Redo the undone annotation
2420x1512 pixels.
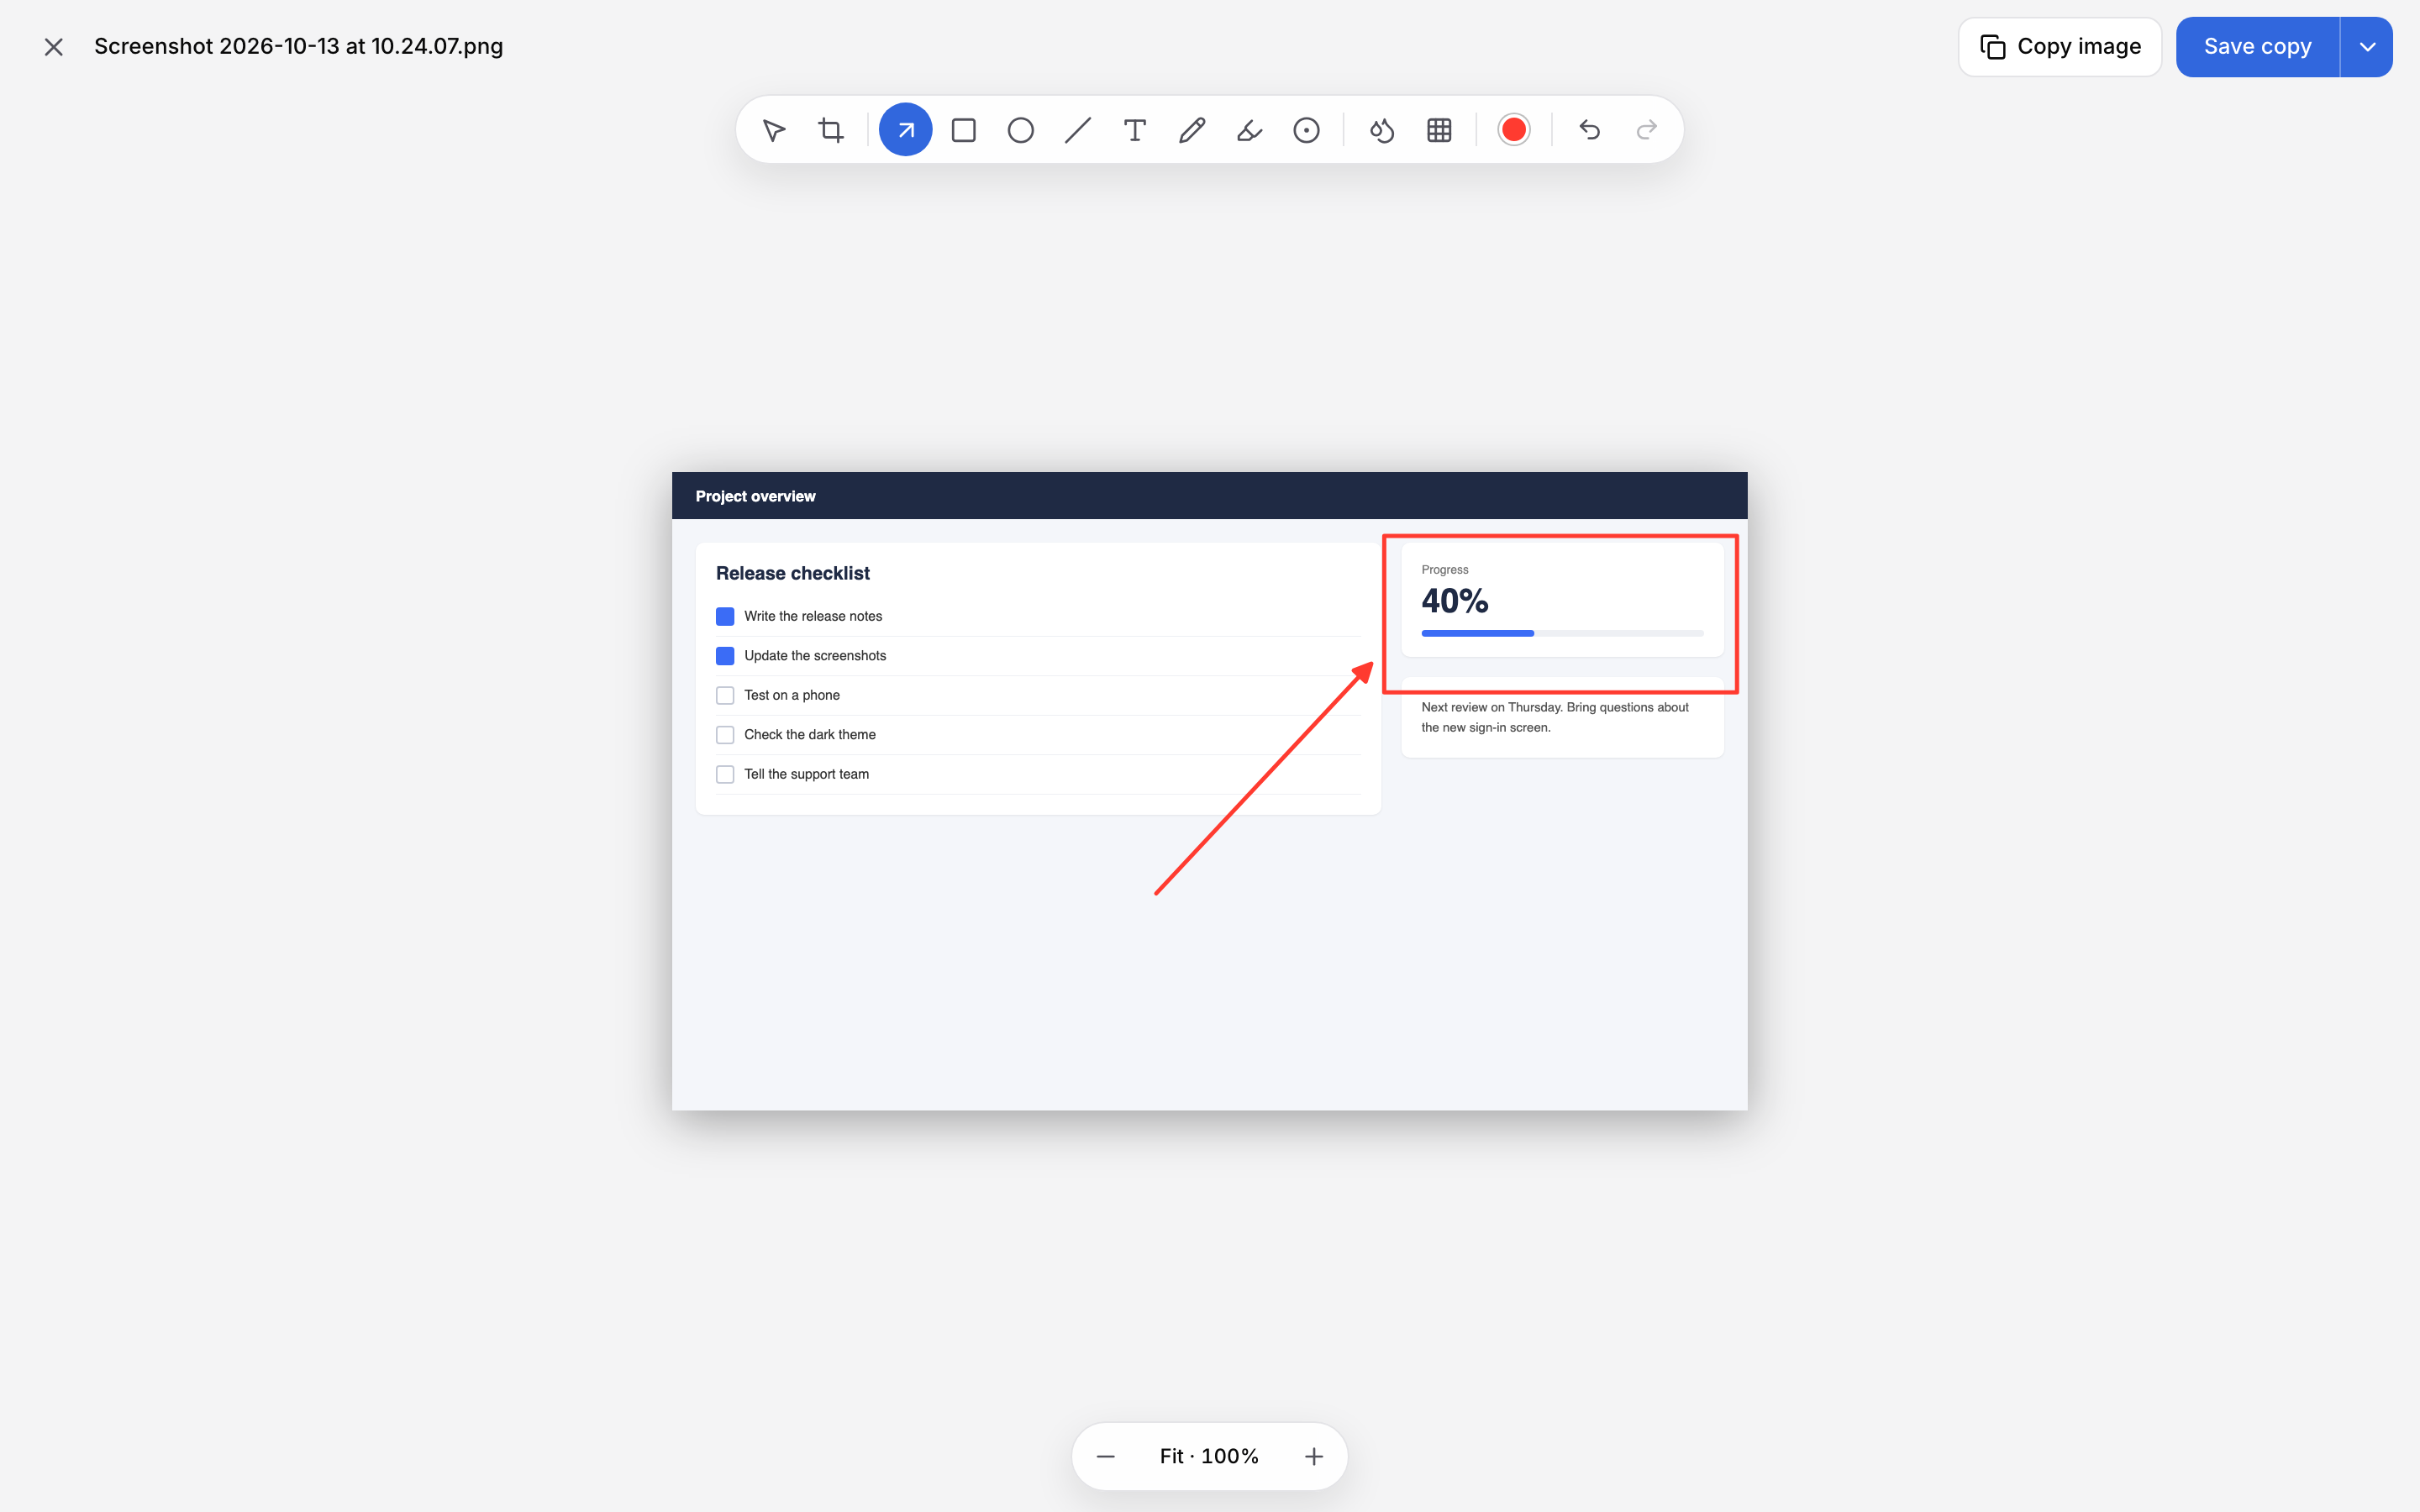1646,130
